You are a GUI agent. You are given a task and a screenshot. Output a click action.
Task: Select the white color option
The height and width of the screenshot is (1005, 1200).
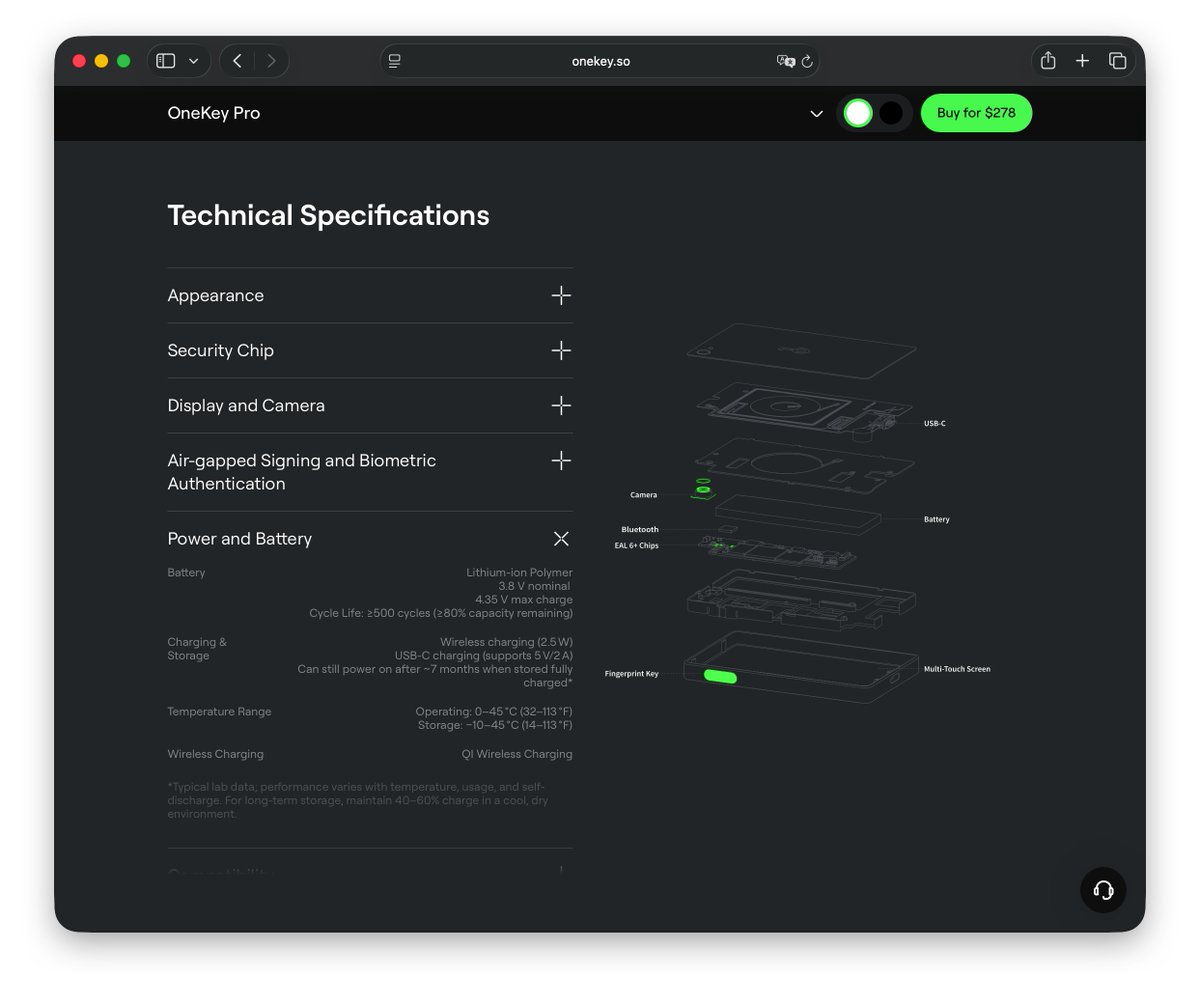click(x=858, y=113)
